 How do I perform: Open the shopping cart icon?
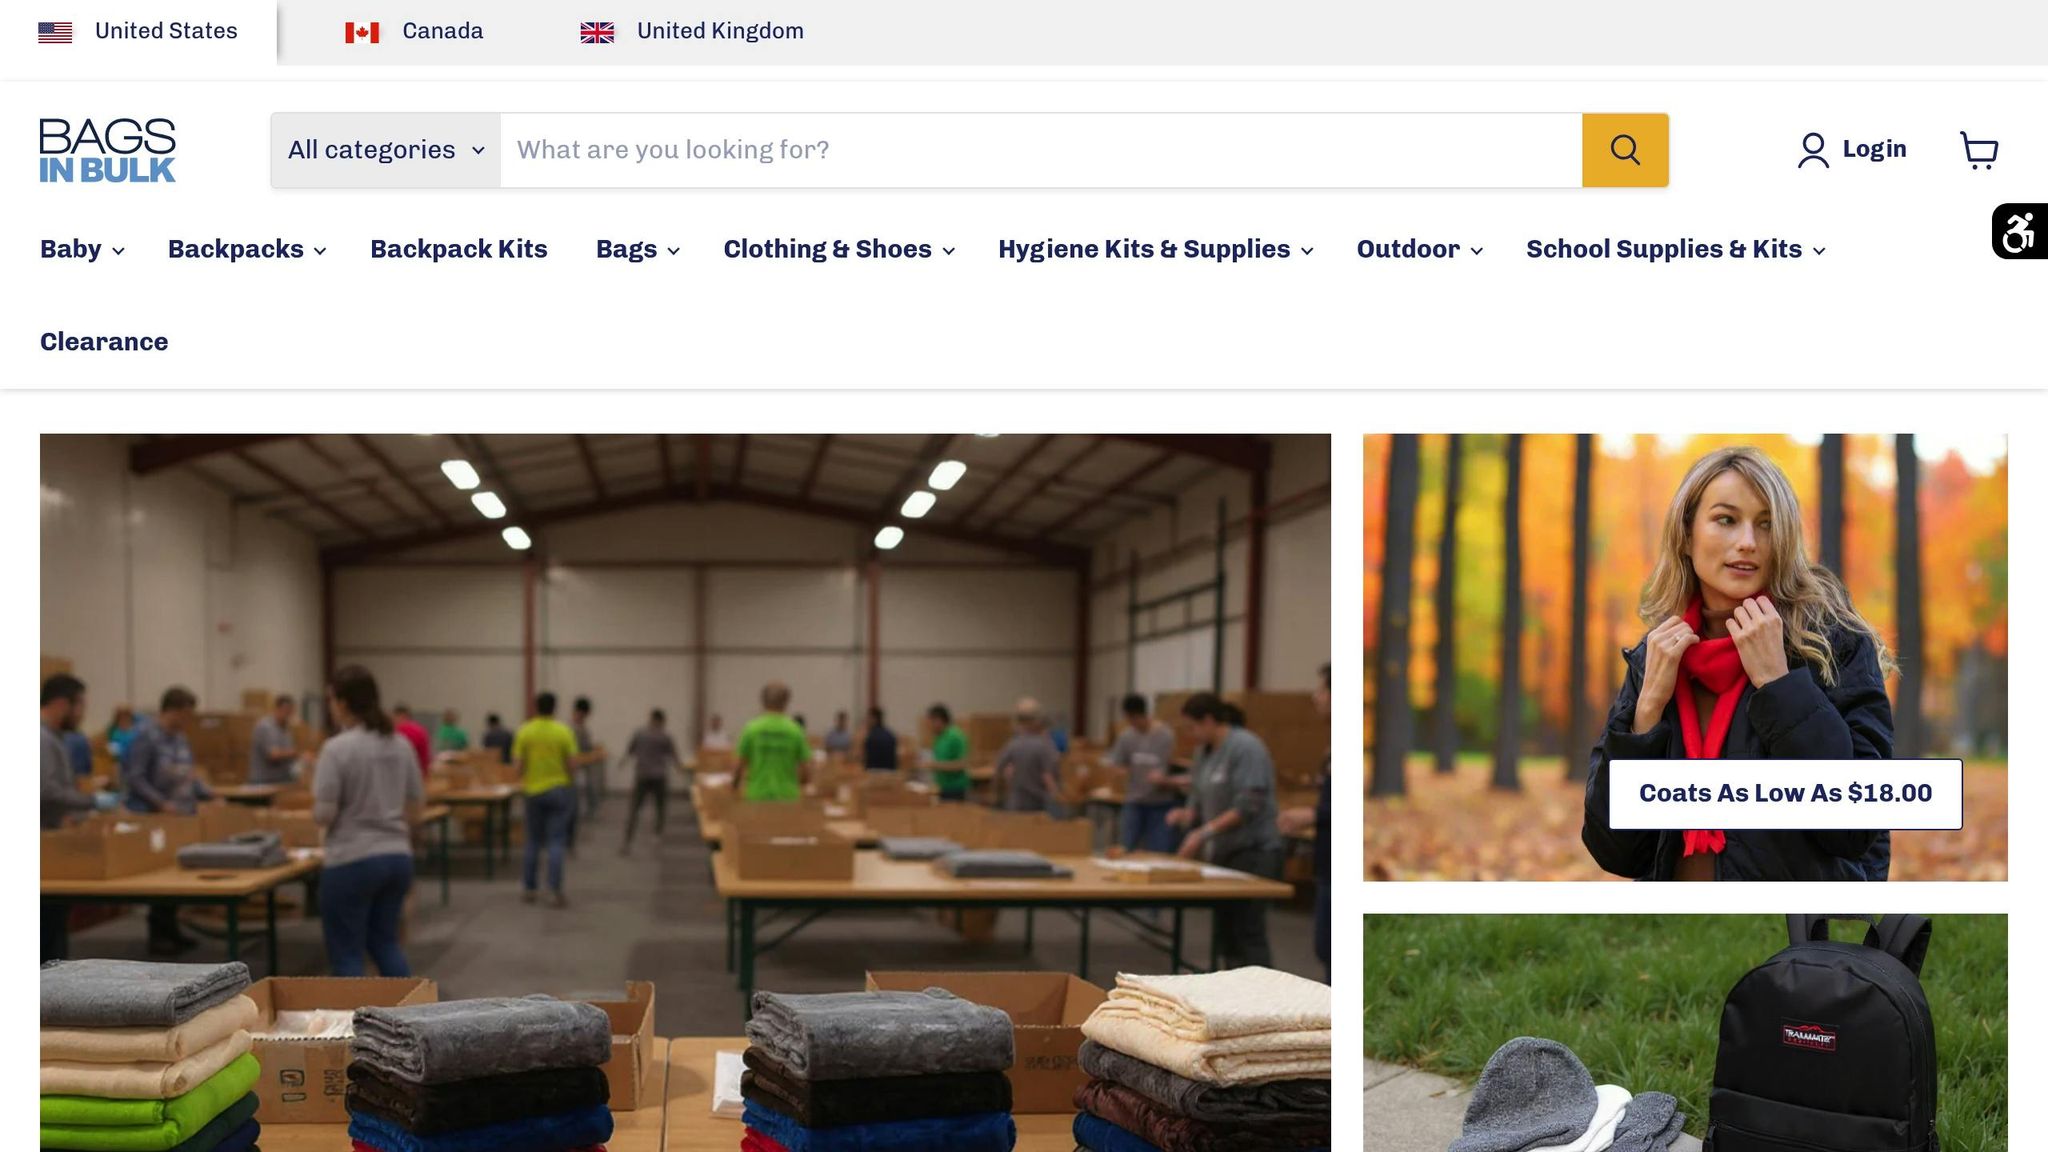pyautogui.click(x=1979, y=150)
